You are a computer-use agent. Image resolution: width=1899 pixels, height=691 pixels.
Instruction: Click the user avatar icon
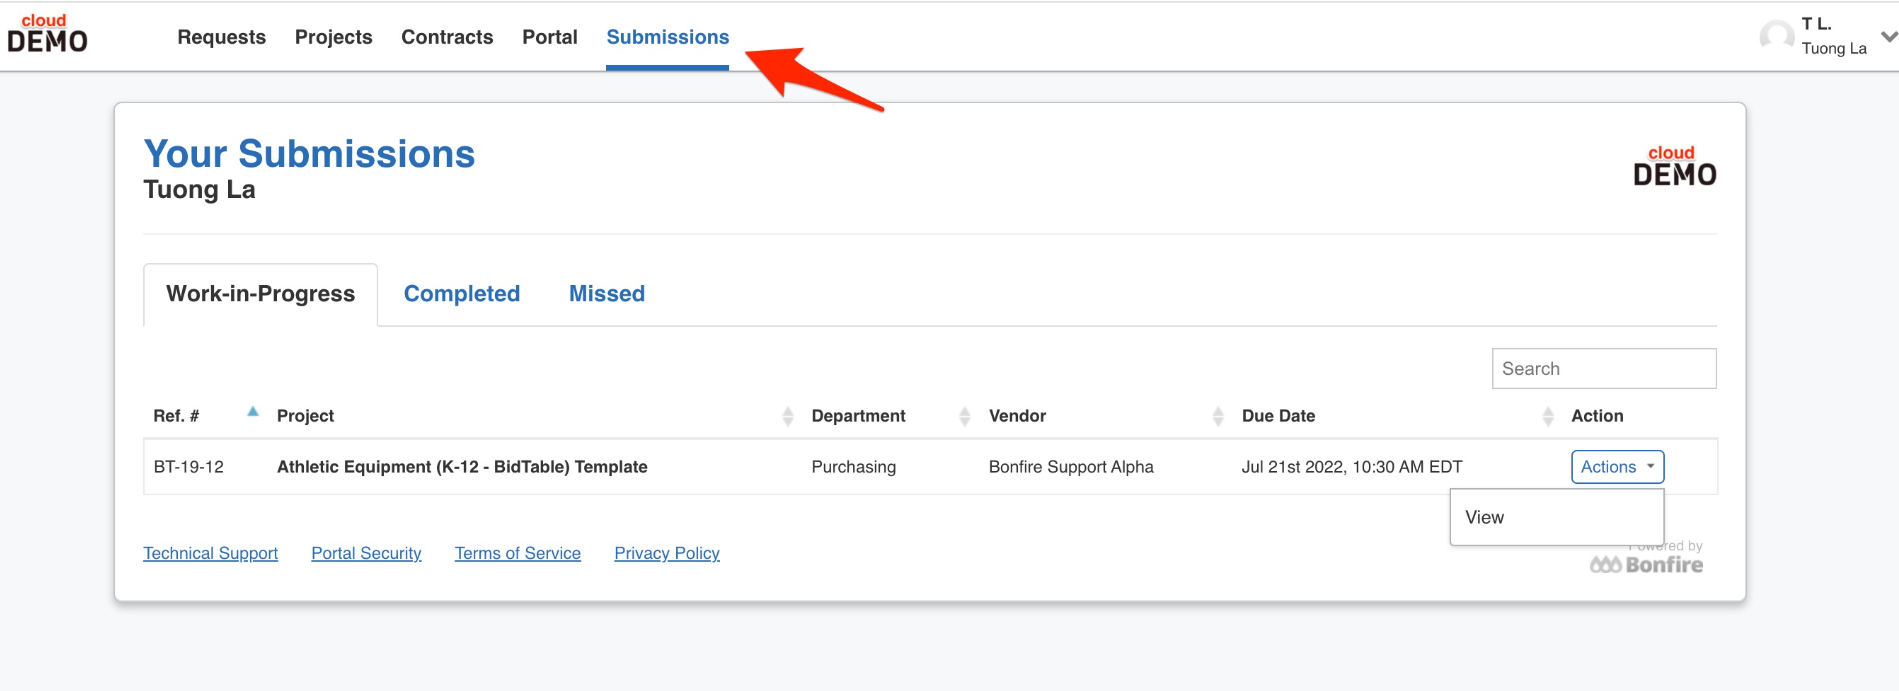click(x=1777, y=37)
